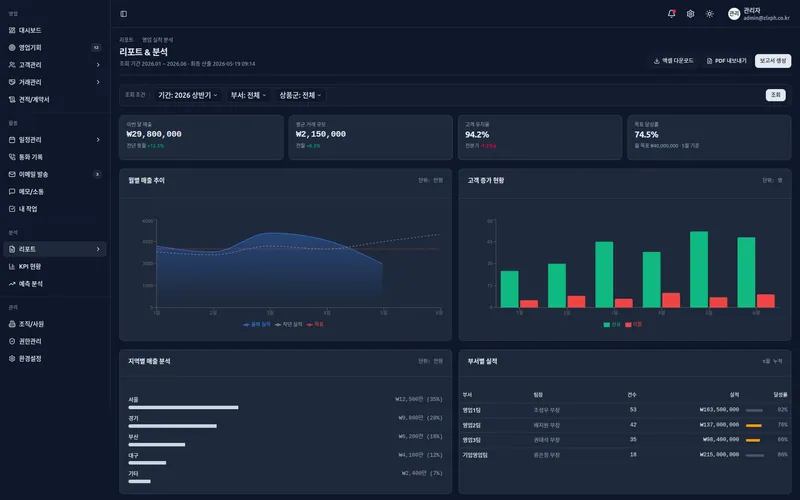Toggle the 신규 legend in customer chart
This screenshot has height=500, width=800.
coord(612,324)
